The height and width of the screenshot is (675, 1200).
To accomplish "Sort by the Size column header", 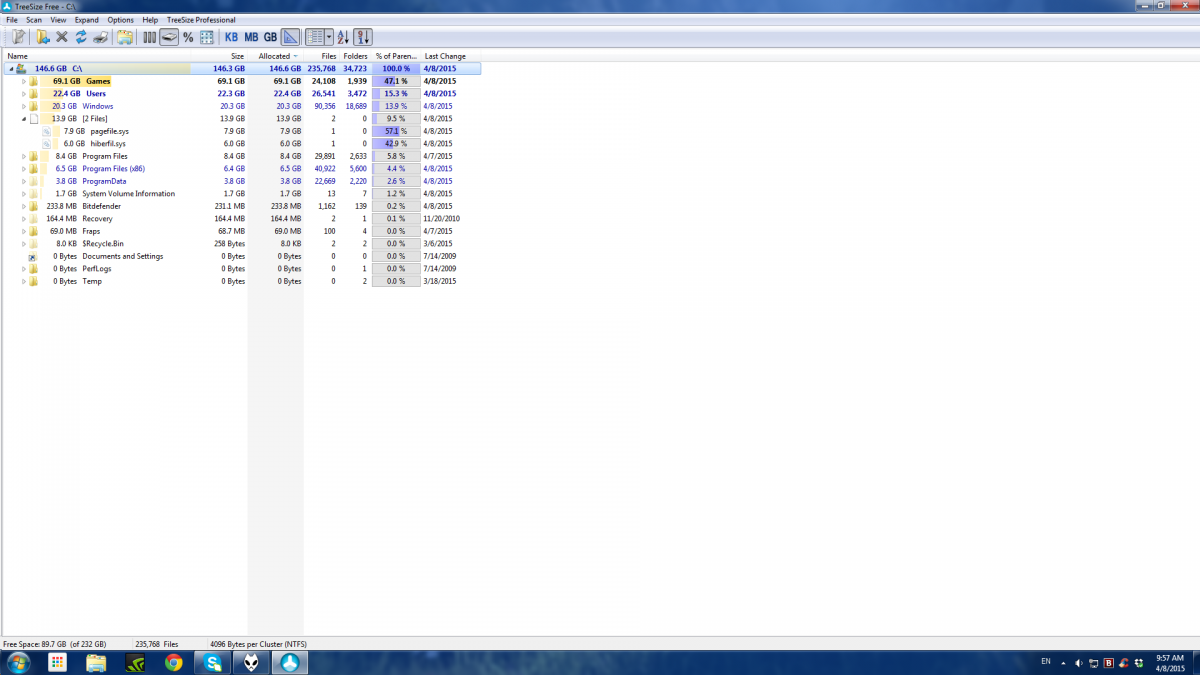I will (220, 56).
